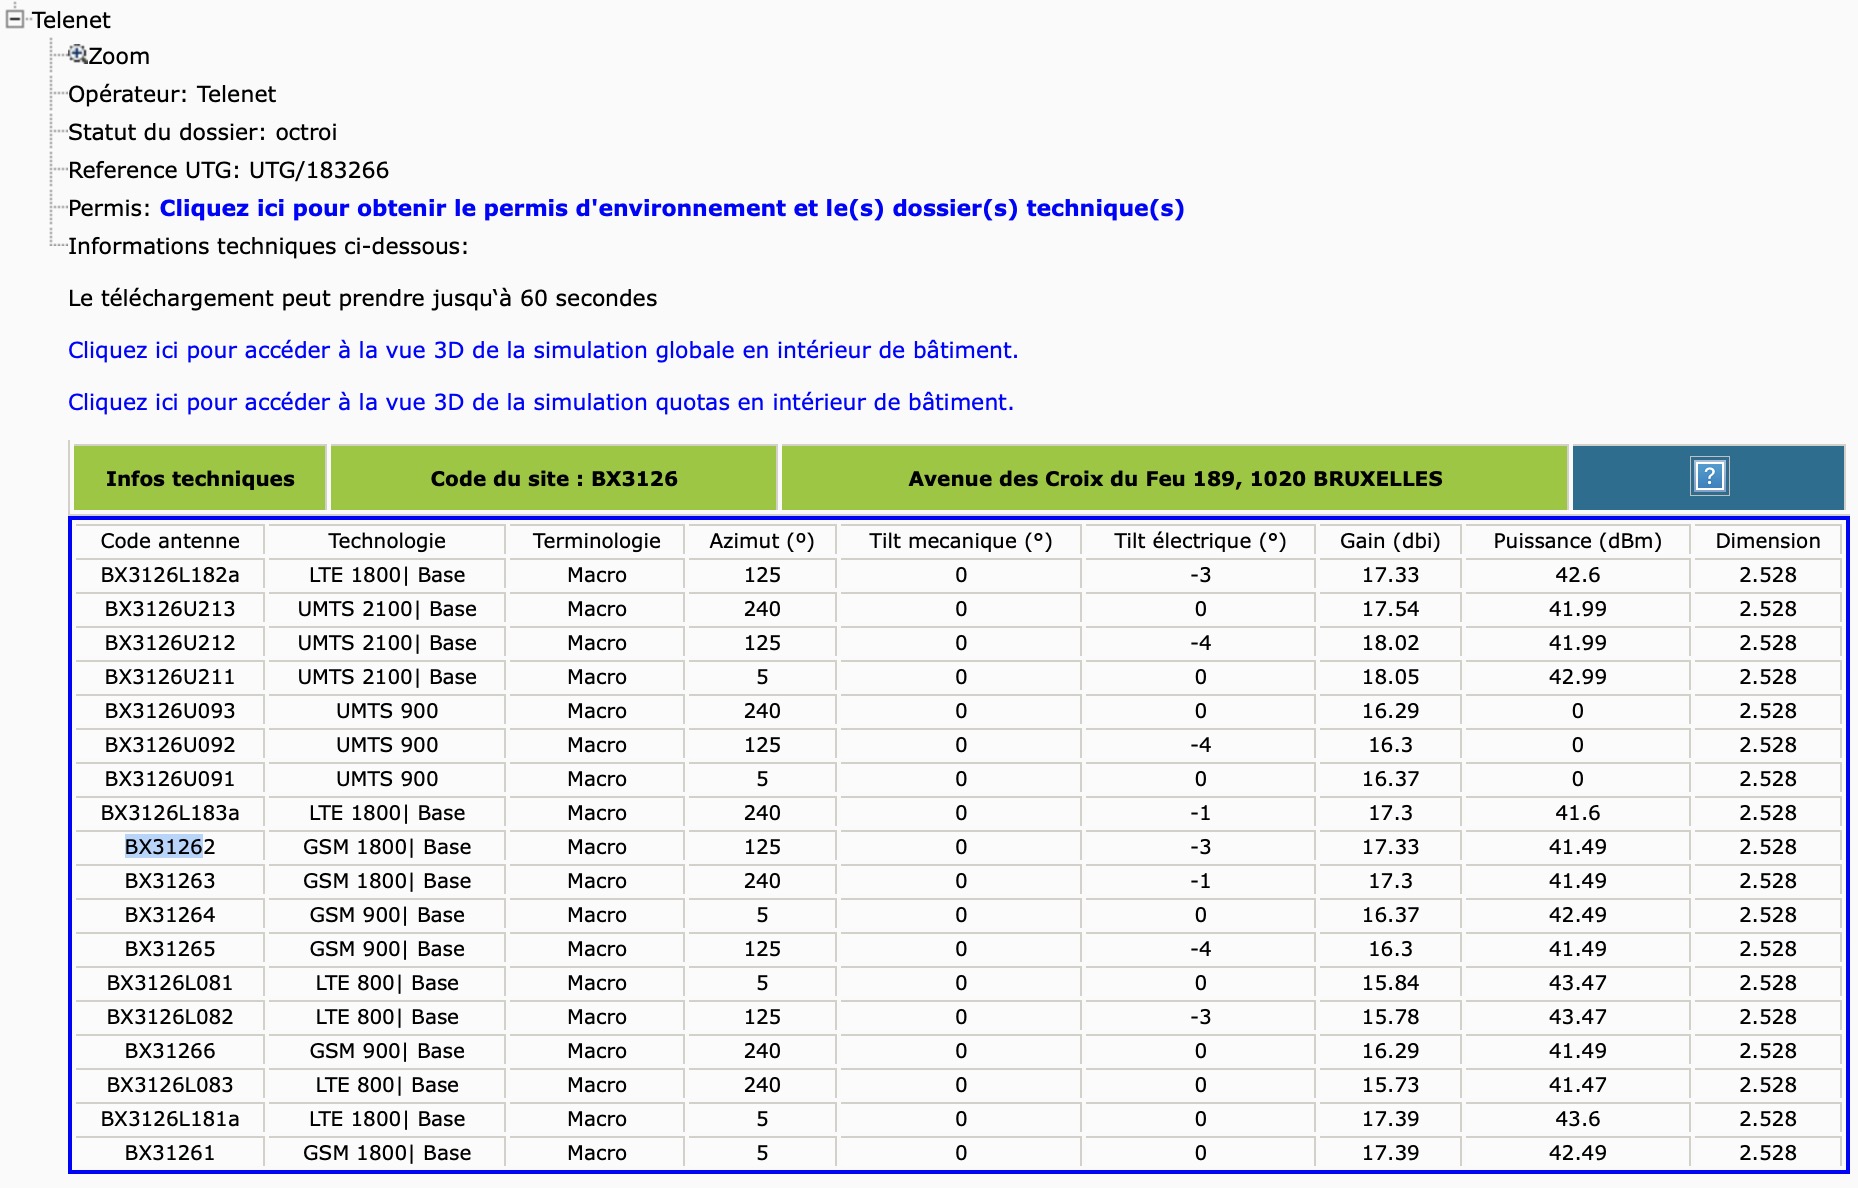
Task: Select antenna code BX3126L182a
Action: pyautogui.click(x=170, y=575)
